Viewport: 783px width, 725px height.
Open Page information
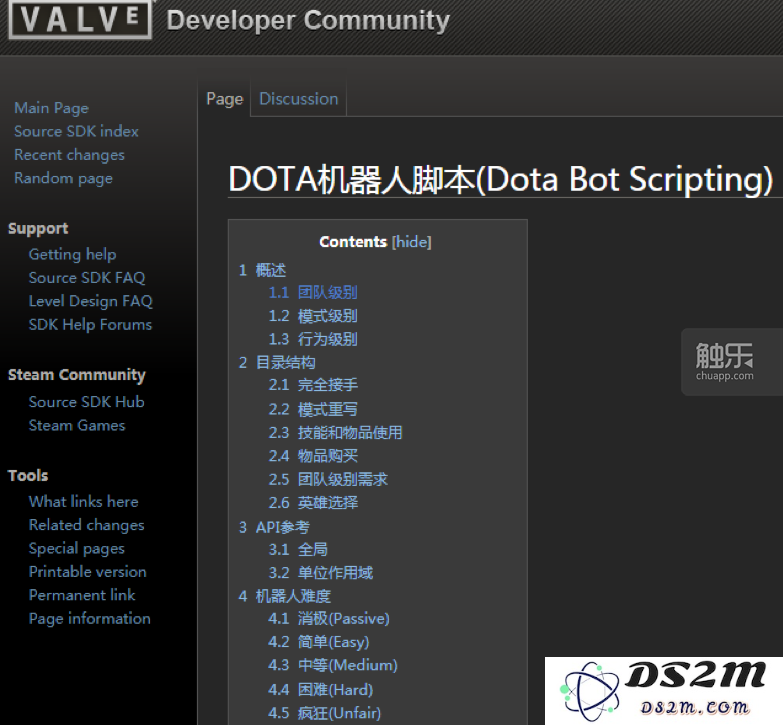click(x=89, y=619)
